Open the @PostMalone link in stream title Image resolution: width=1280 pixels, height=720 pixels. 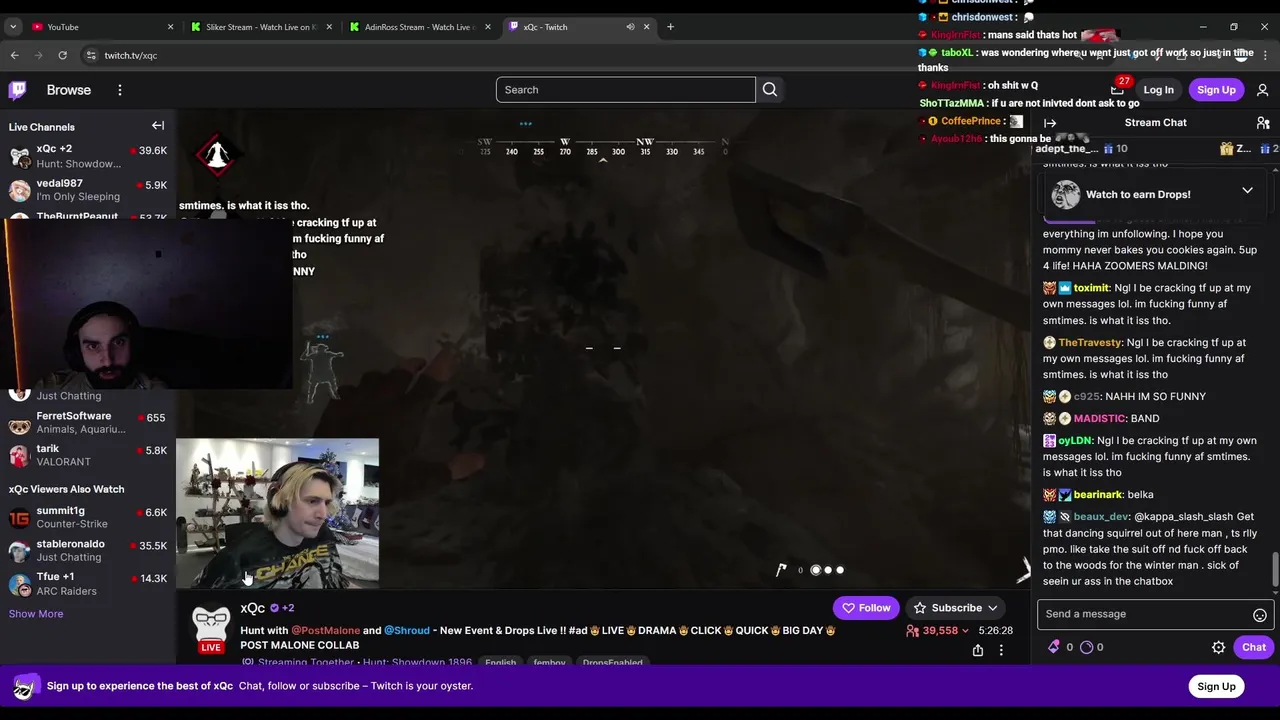(325, 631)
